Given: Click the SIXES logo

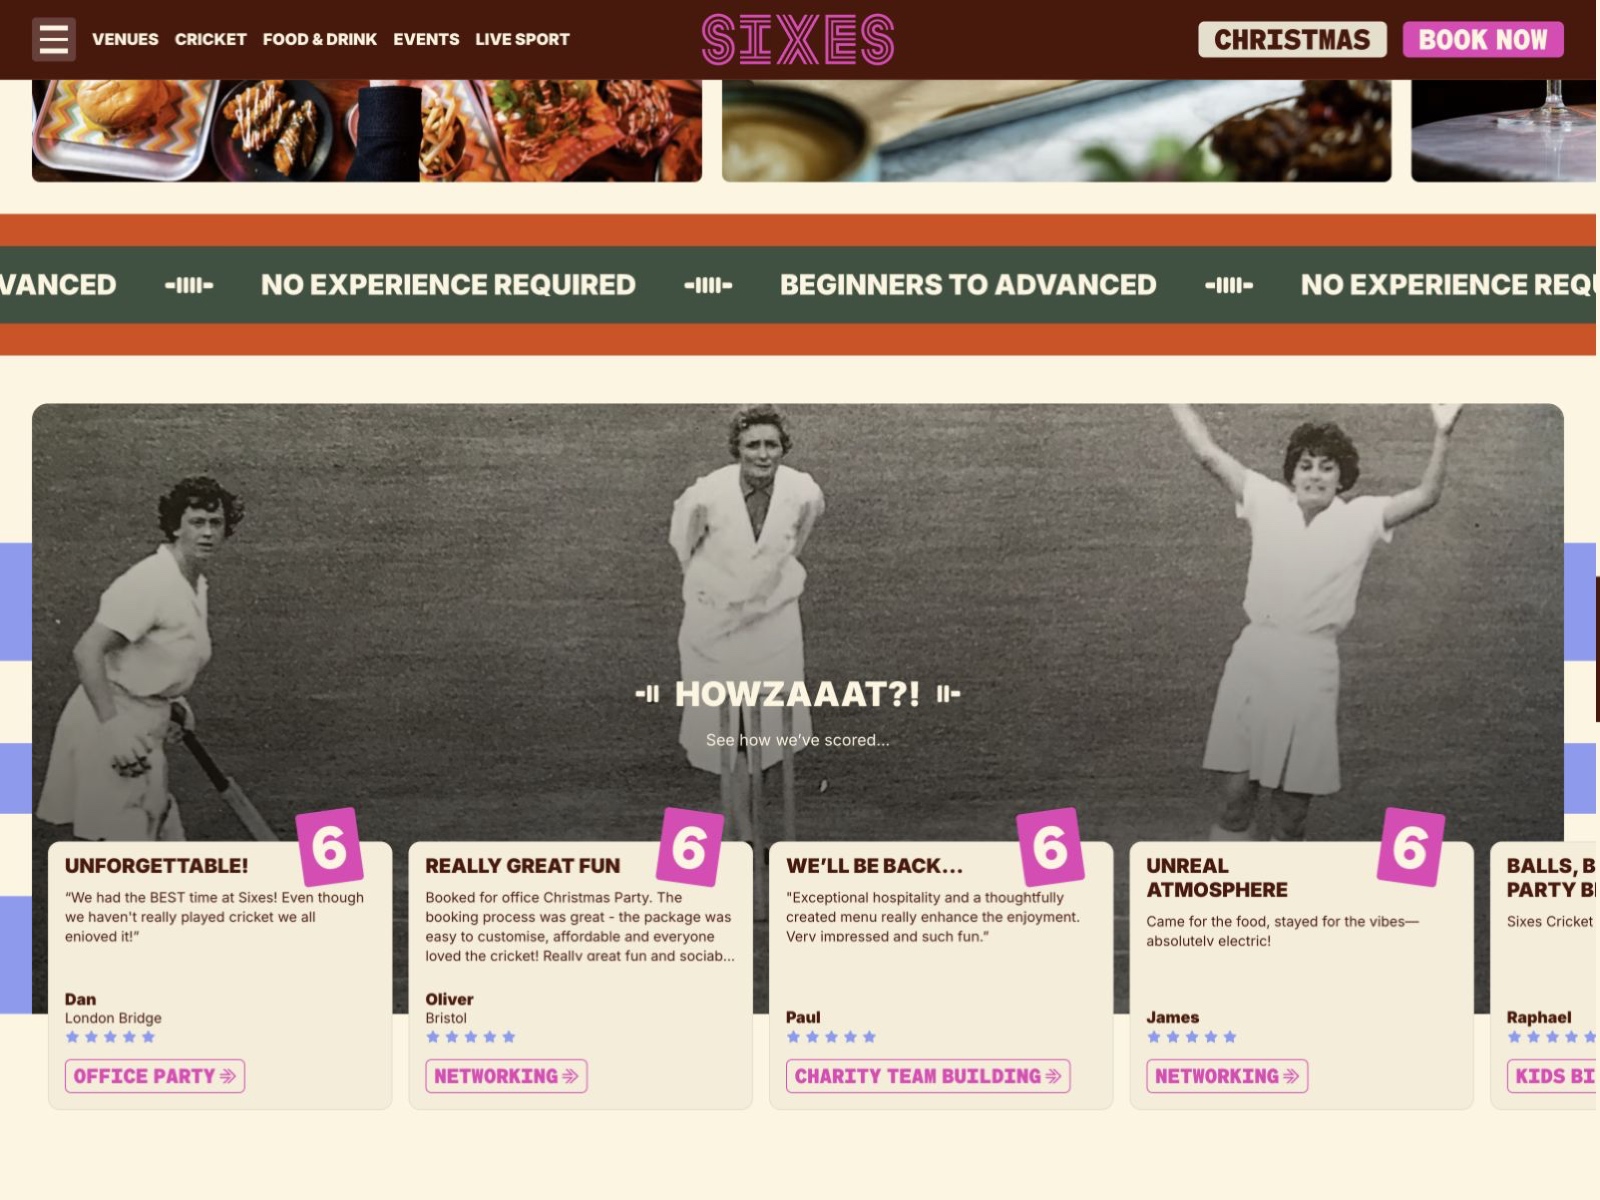Looking at the screenshot, I should [x=798, y=39].
